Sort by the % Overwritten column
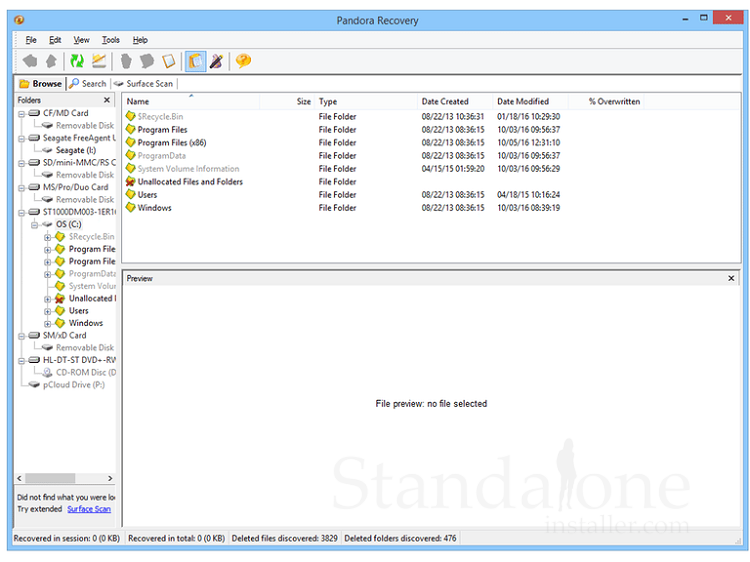This screenshot has height=562, width=750. coord(606,101)
